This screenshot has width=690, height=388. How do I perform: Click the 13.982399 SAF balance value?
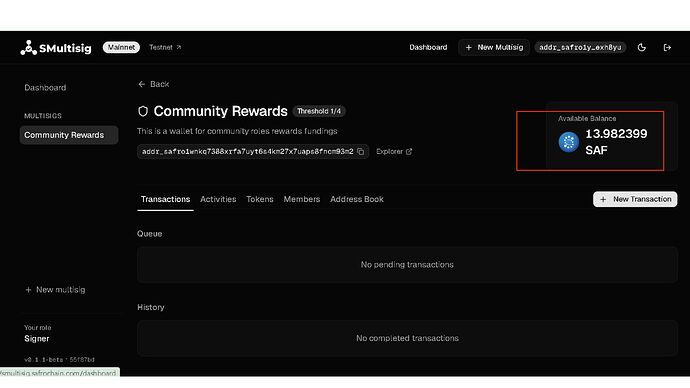pos(616,142)
